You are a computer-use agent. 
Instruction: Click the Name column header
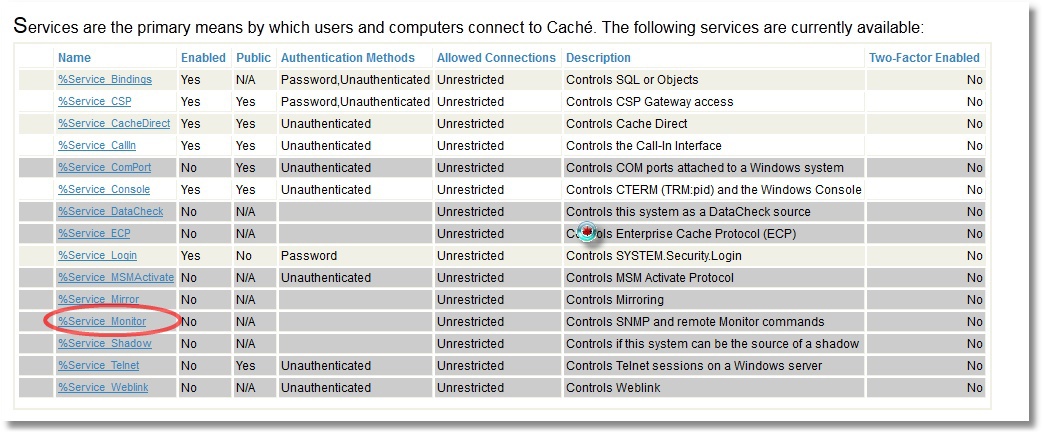(74, 58)
